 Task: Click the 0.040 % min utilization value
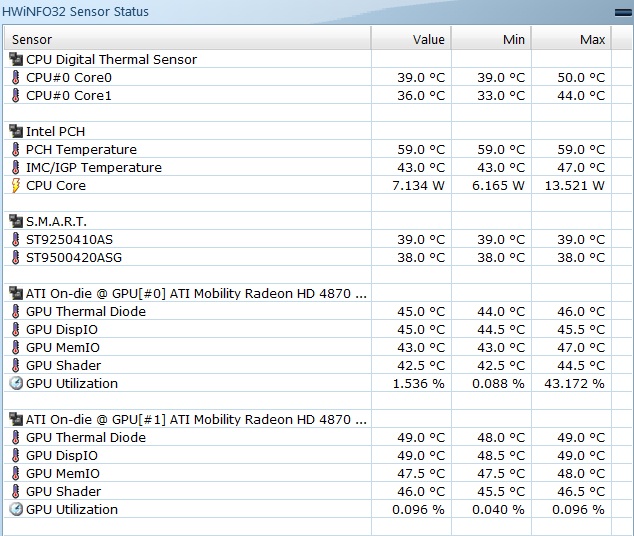point(499,509)
